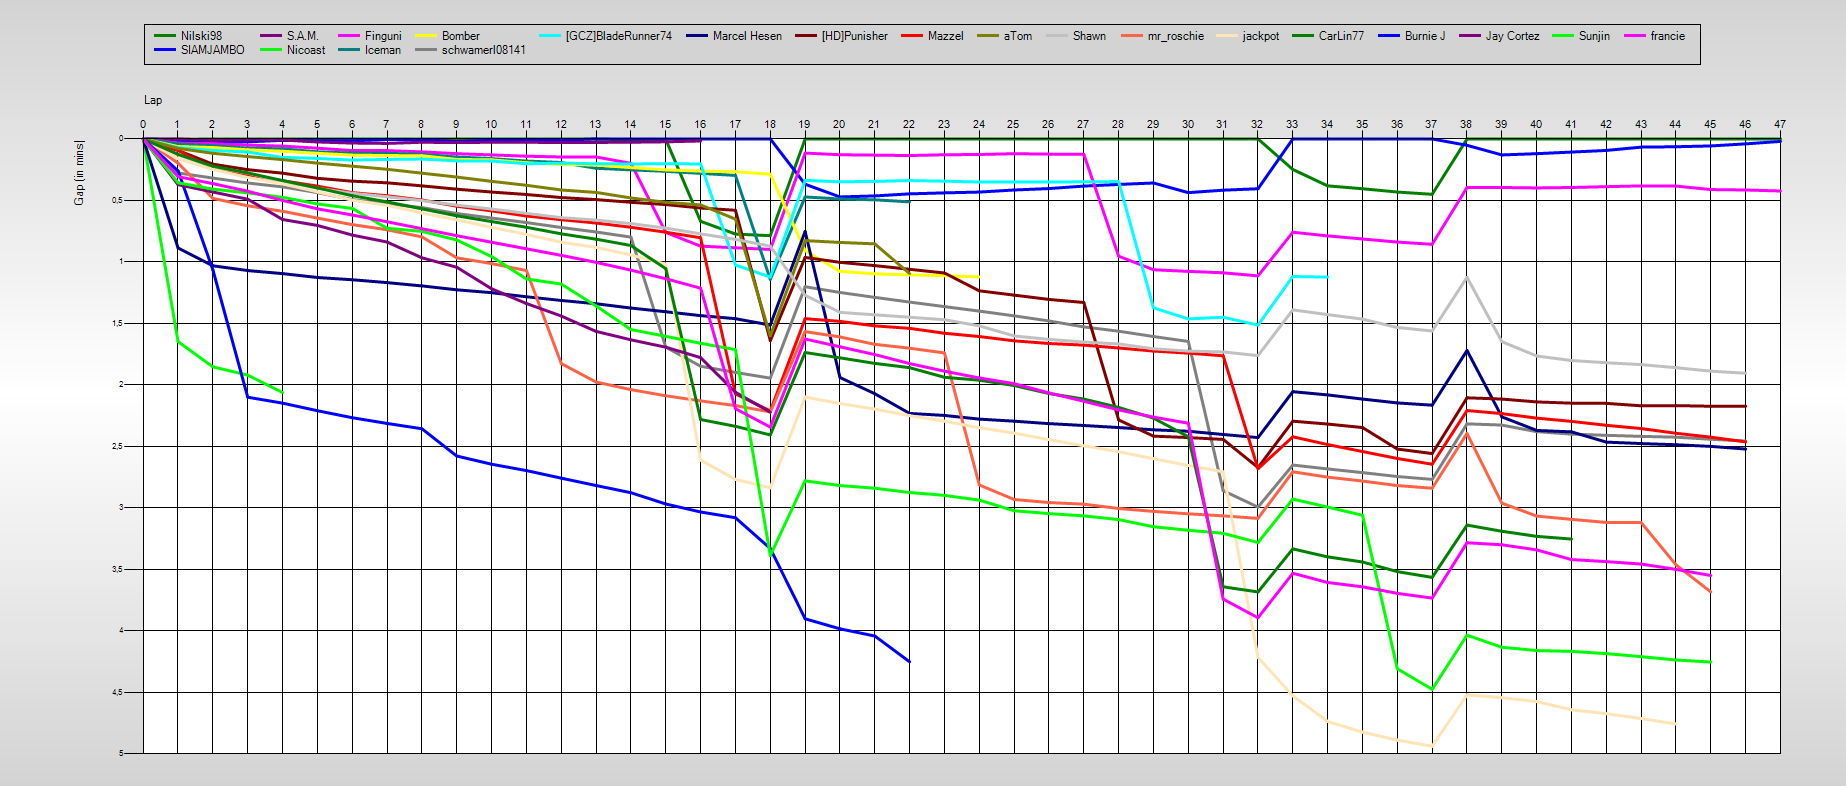This screenshot has height=786, width=1846.
Task: Select the CarLin77 legend entry
Action: tap(1340, 36)
